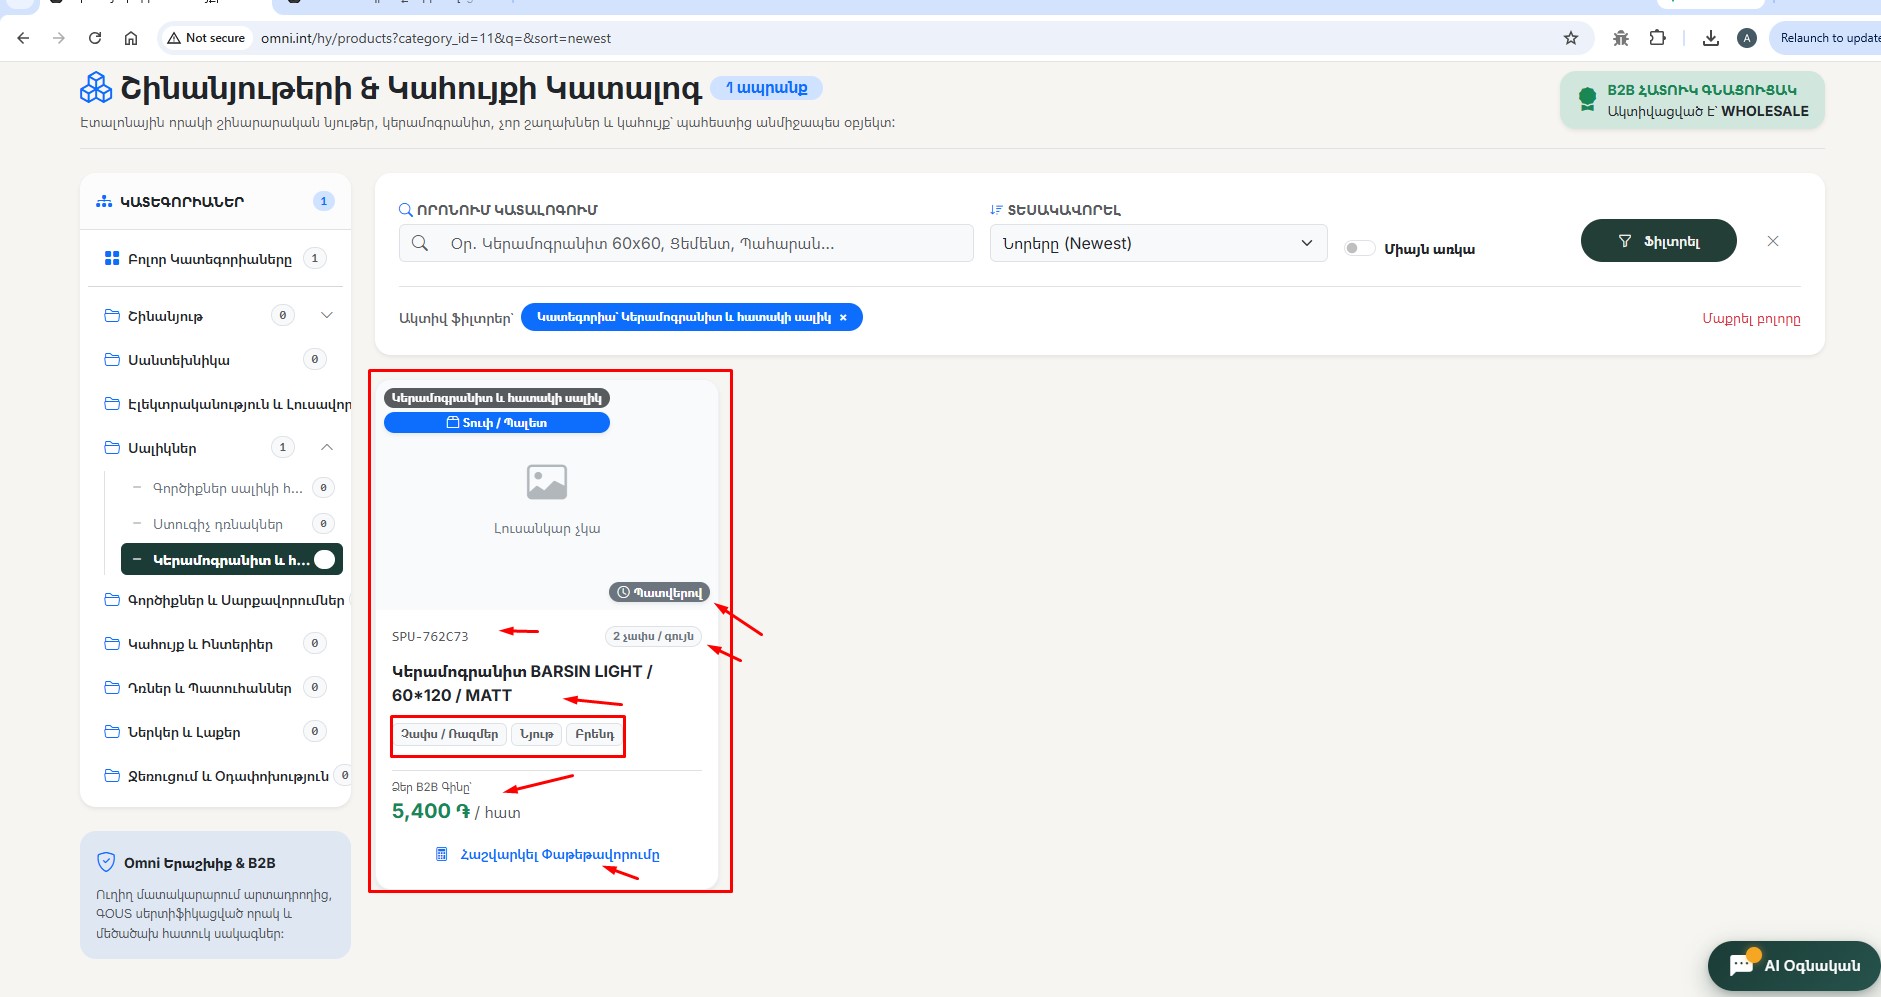The height and width of the screenshot is (997, 1881).
Task: Select Ստուգիչ դռնակներ subcategory
Action: click(x=232, y=524)
